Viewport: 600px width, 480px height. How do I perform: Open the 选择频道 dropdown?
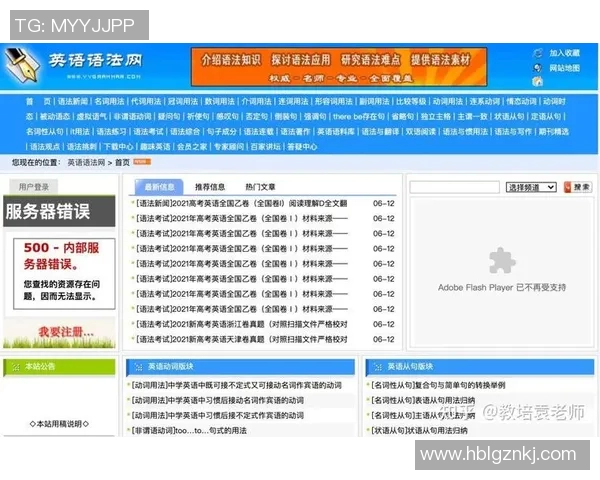(x=531, y=187)
